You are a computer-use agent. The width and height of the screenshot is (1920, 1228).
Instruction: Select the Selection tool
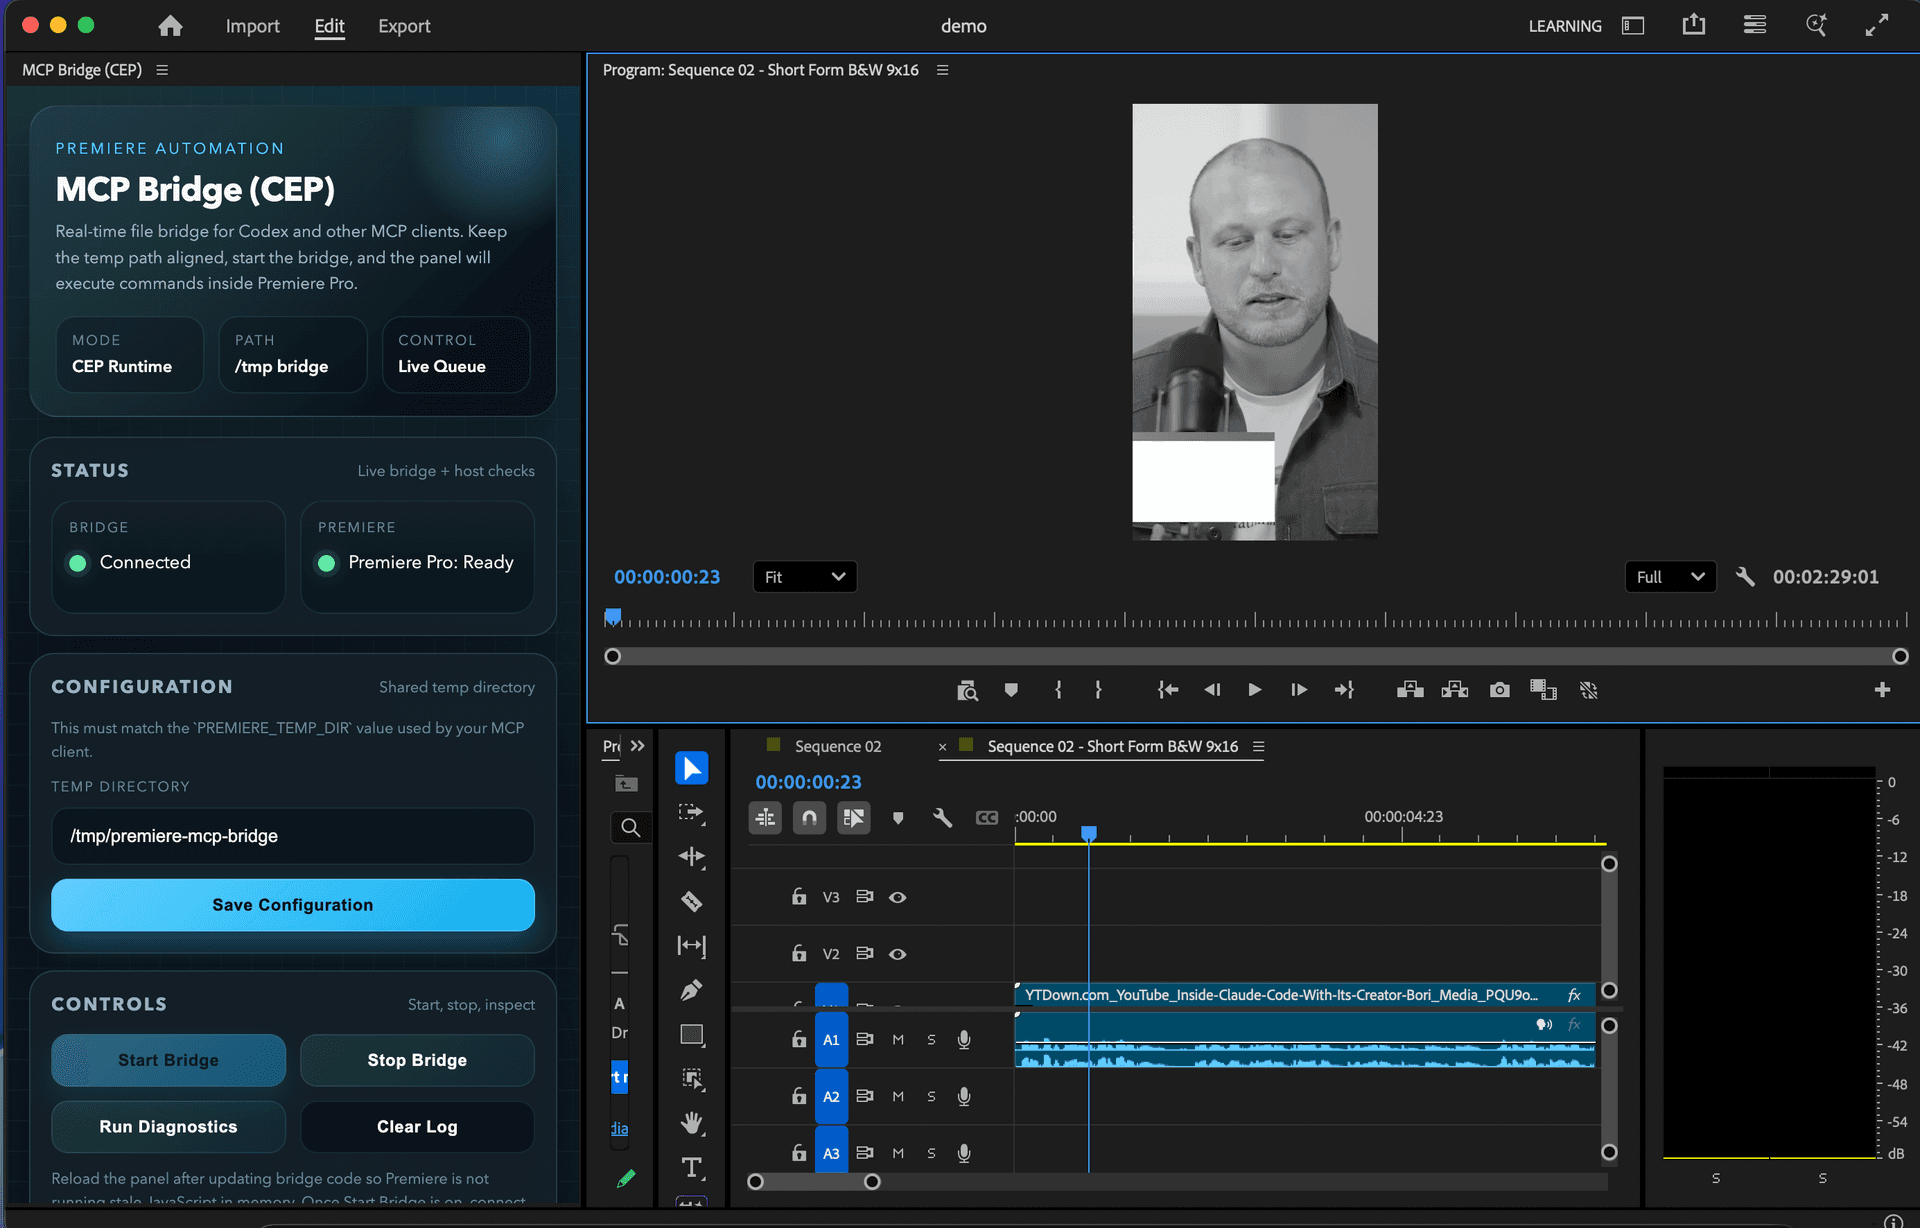691,768
